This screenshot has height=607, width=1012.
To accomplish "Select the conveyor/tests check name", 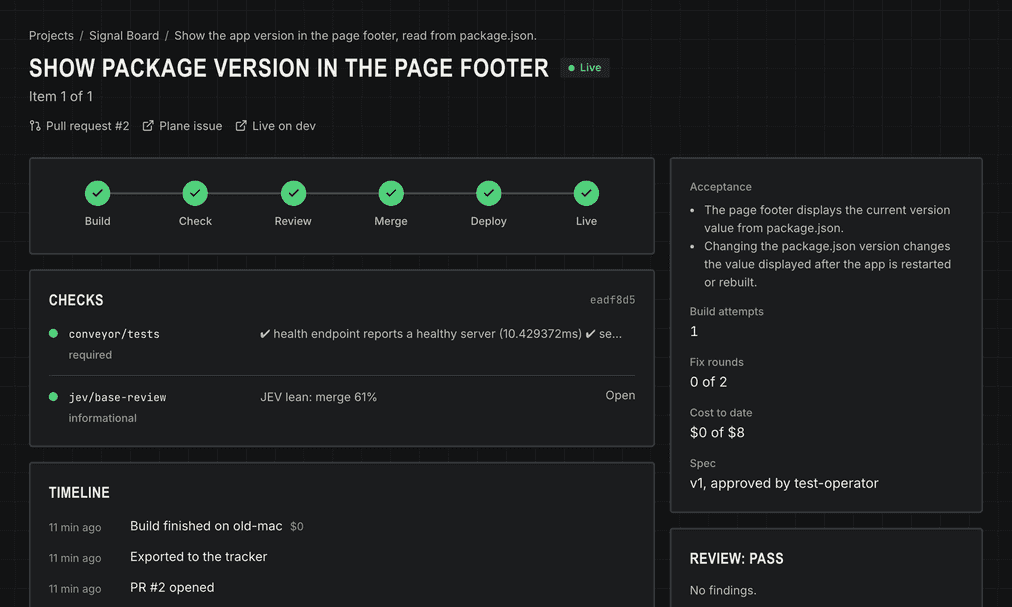I will coord(114,334).
